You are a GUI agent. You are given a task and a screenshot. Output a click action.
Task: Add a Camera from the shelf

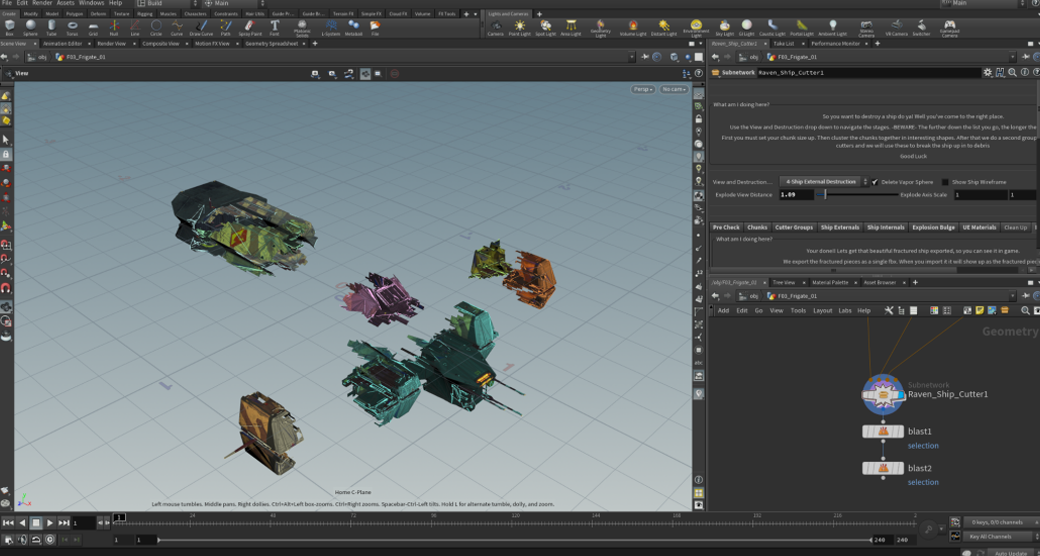click(495, 28)
